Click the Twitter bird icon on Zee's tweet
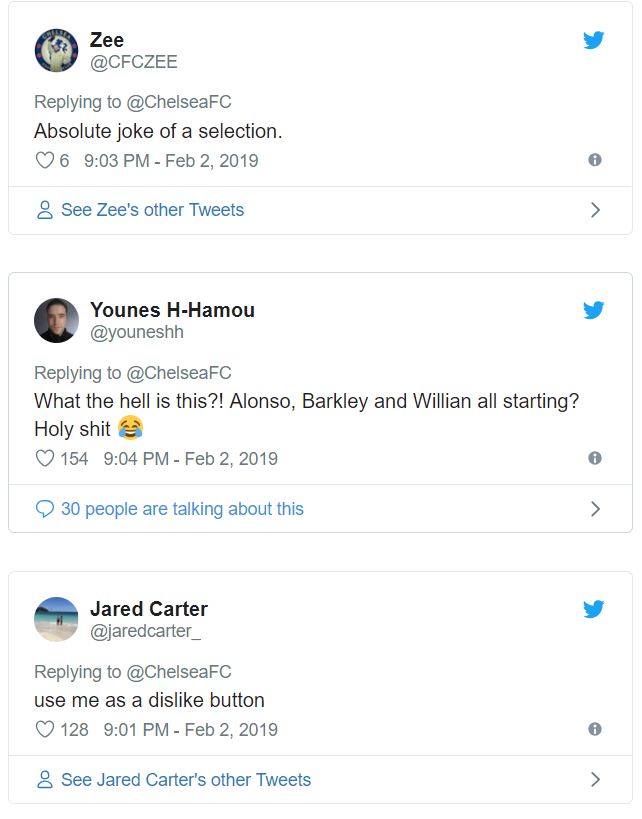Image resolution: width=642 pixels, height=819 pixels. point(594,40)
